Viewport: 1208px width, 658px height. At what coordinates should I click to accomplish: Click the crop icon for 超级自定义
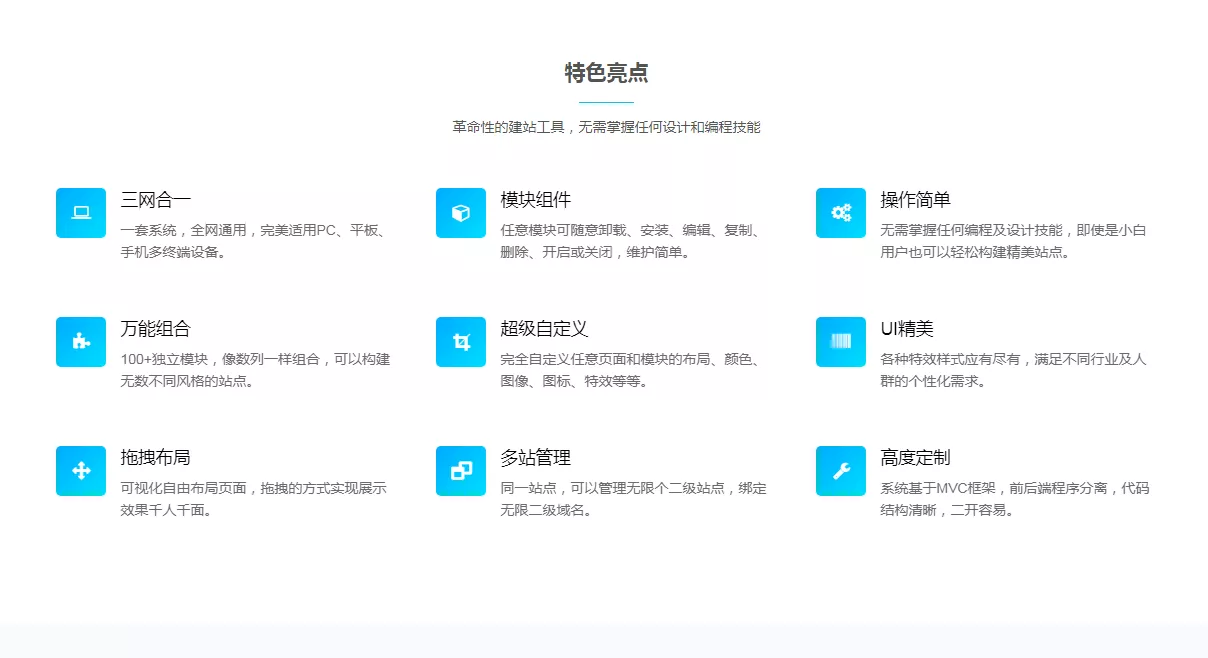pos(461,342)
